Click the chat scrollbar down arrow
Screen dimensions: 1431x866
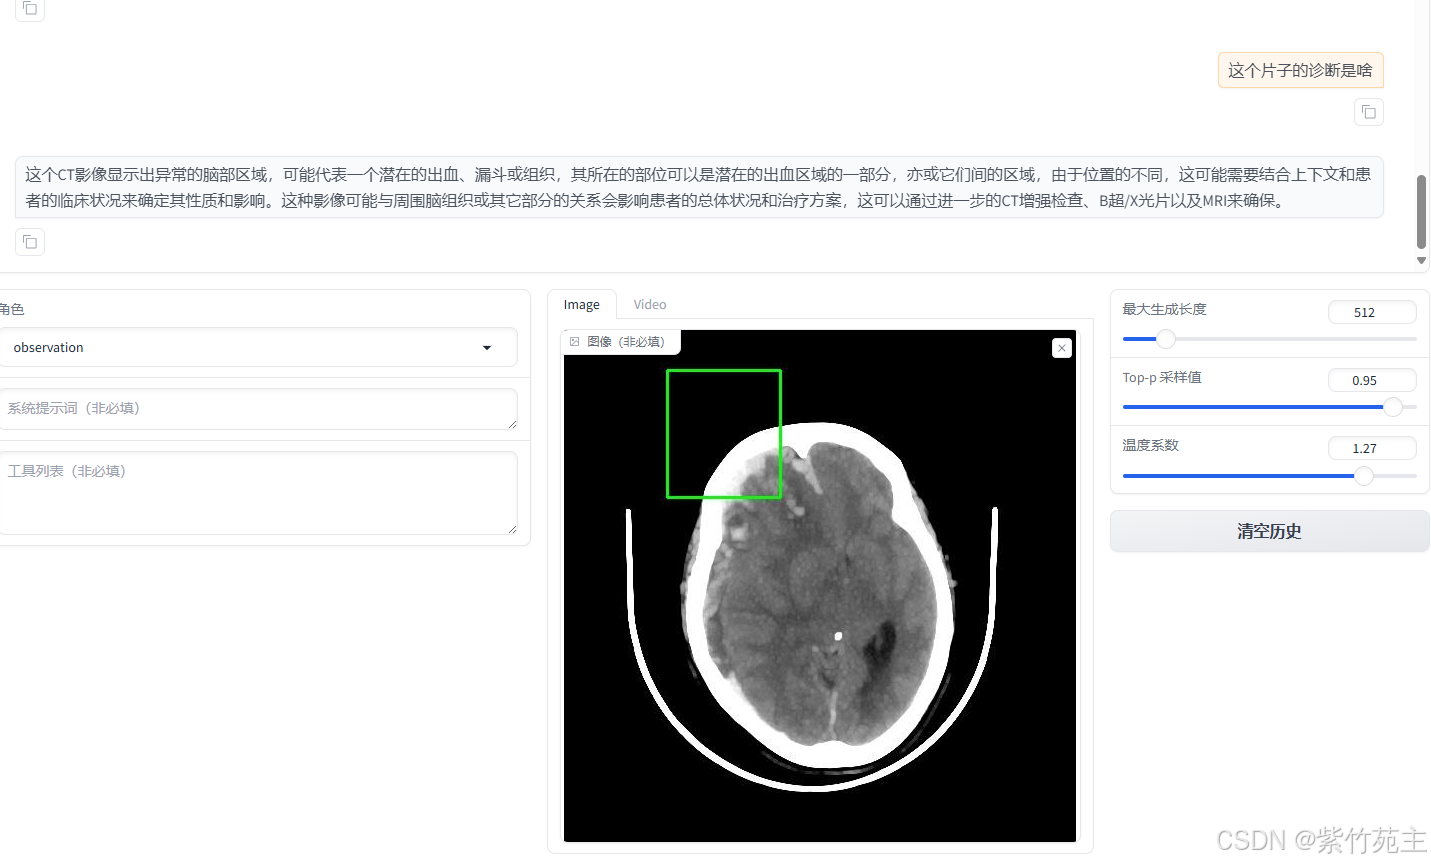click(x=1421, y=260)
